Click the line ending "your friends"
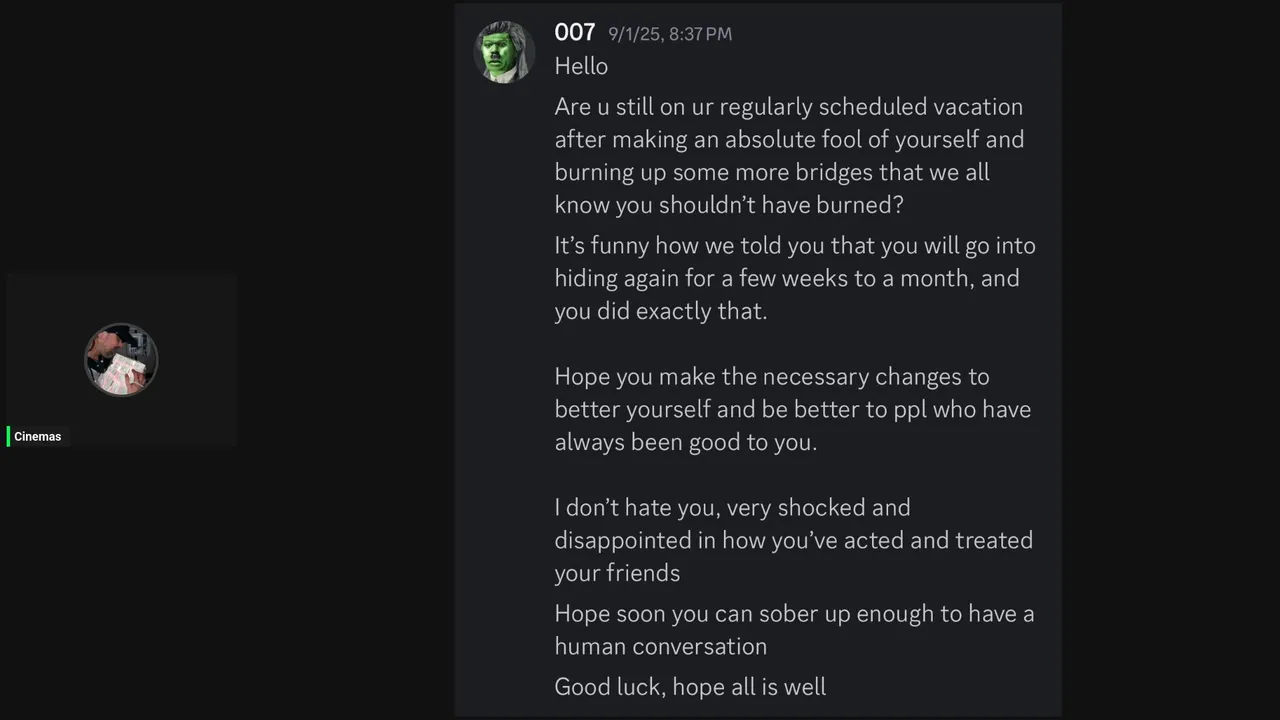The image size is (1280, 720). coord(617,573)
